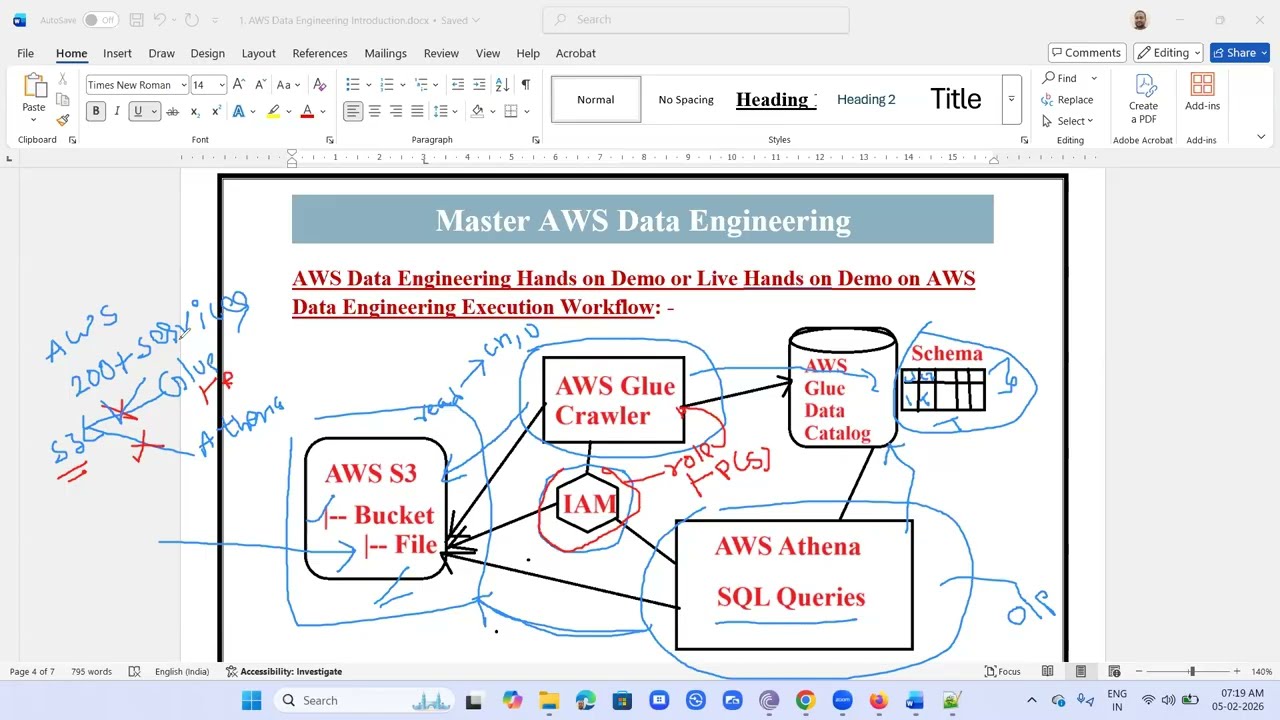Toggle the AutoSave switch

point(100,20)
